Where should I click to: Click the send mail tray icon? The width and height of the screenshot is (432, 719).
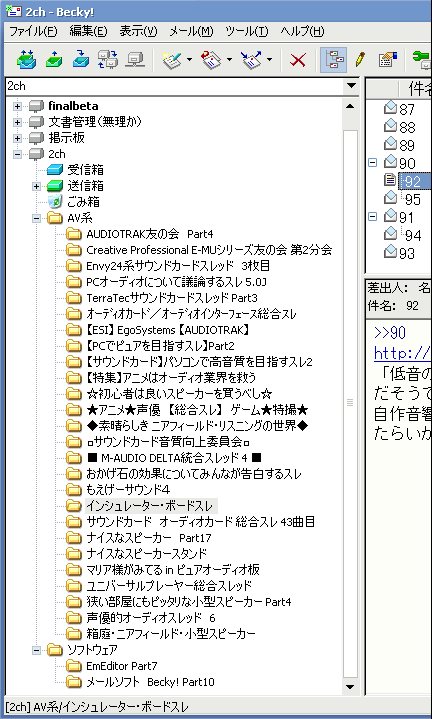point(54,60)
